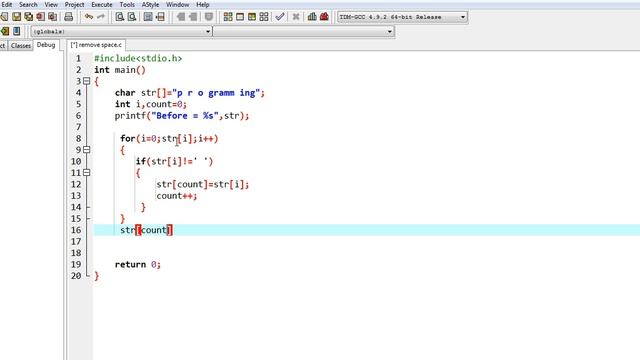
Task: Open the Search menu
Action: (28, 4)
